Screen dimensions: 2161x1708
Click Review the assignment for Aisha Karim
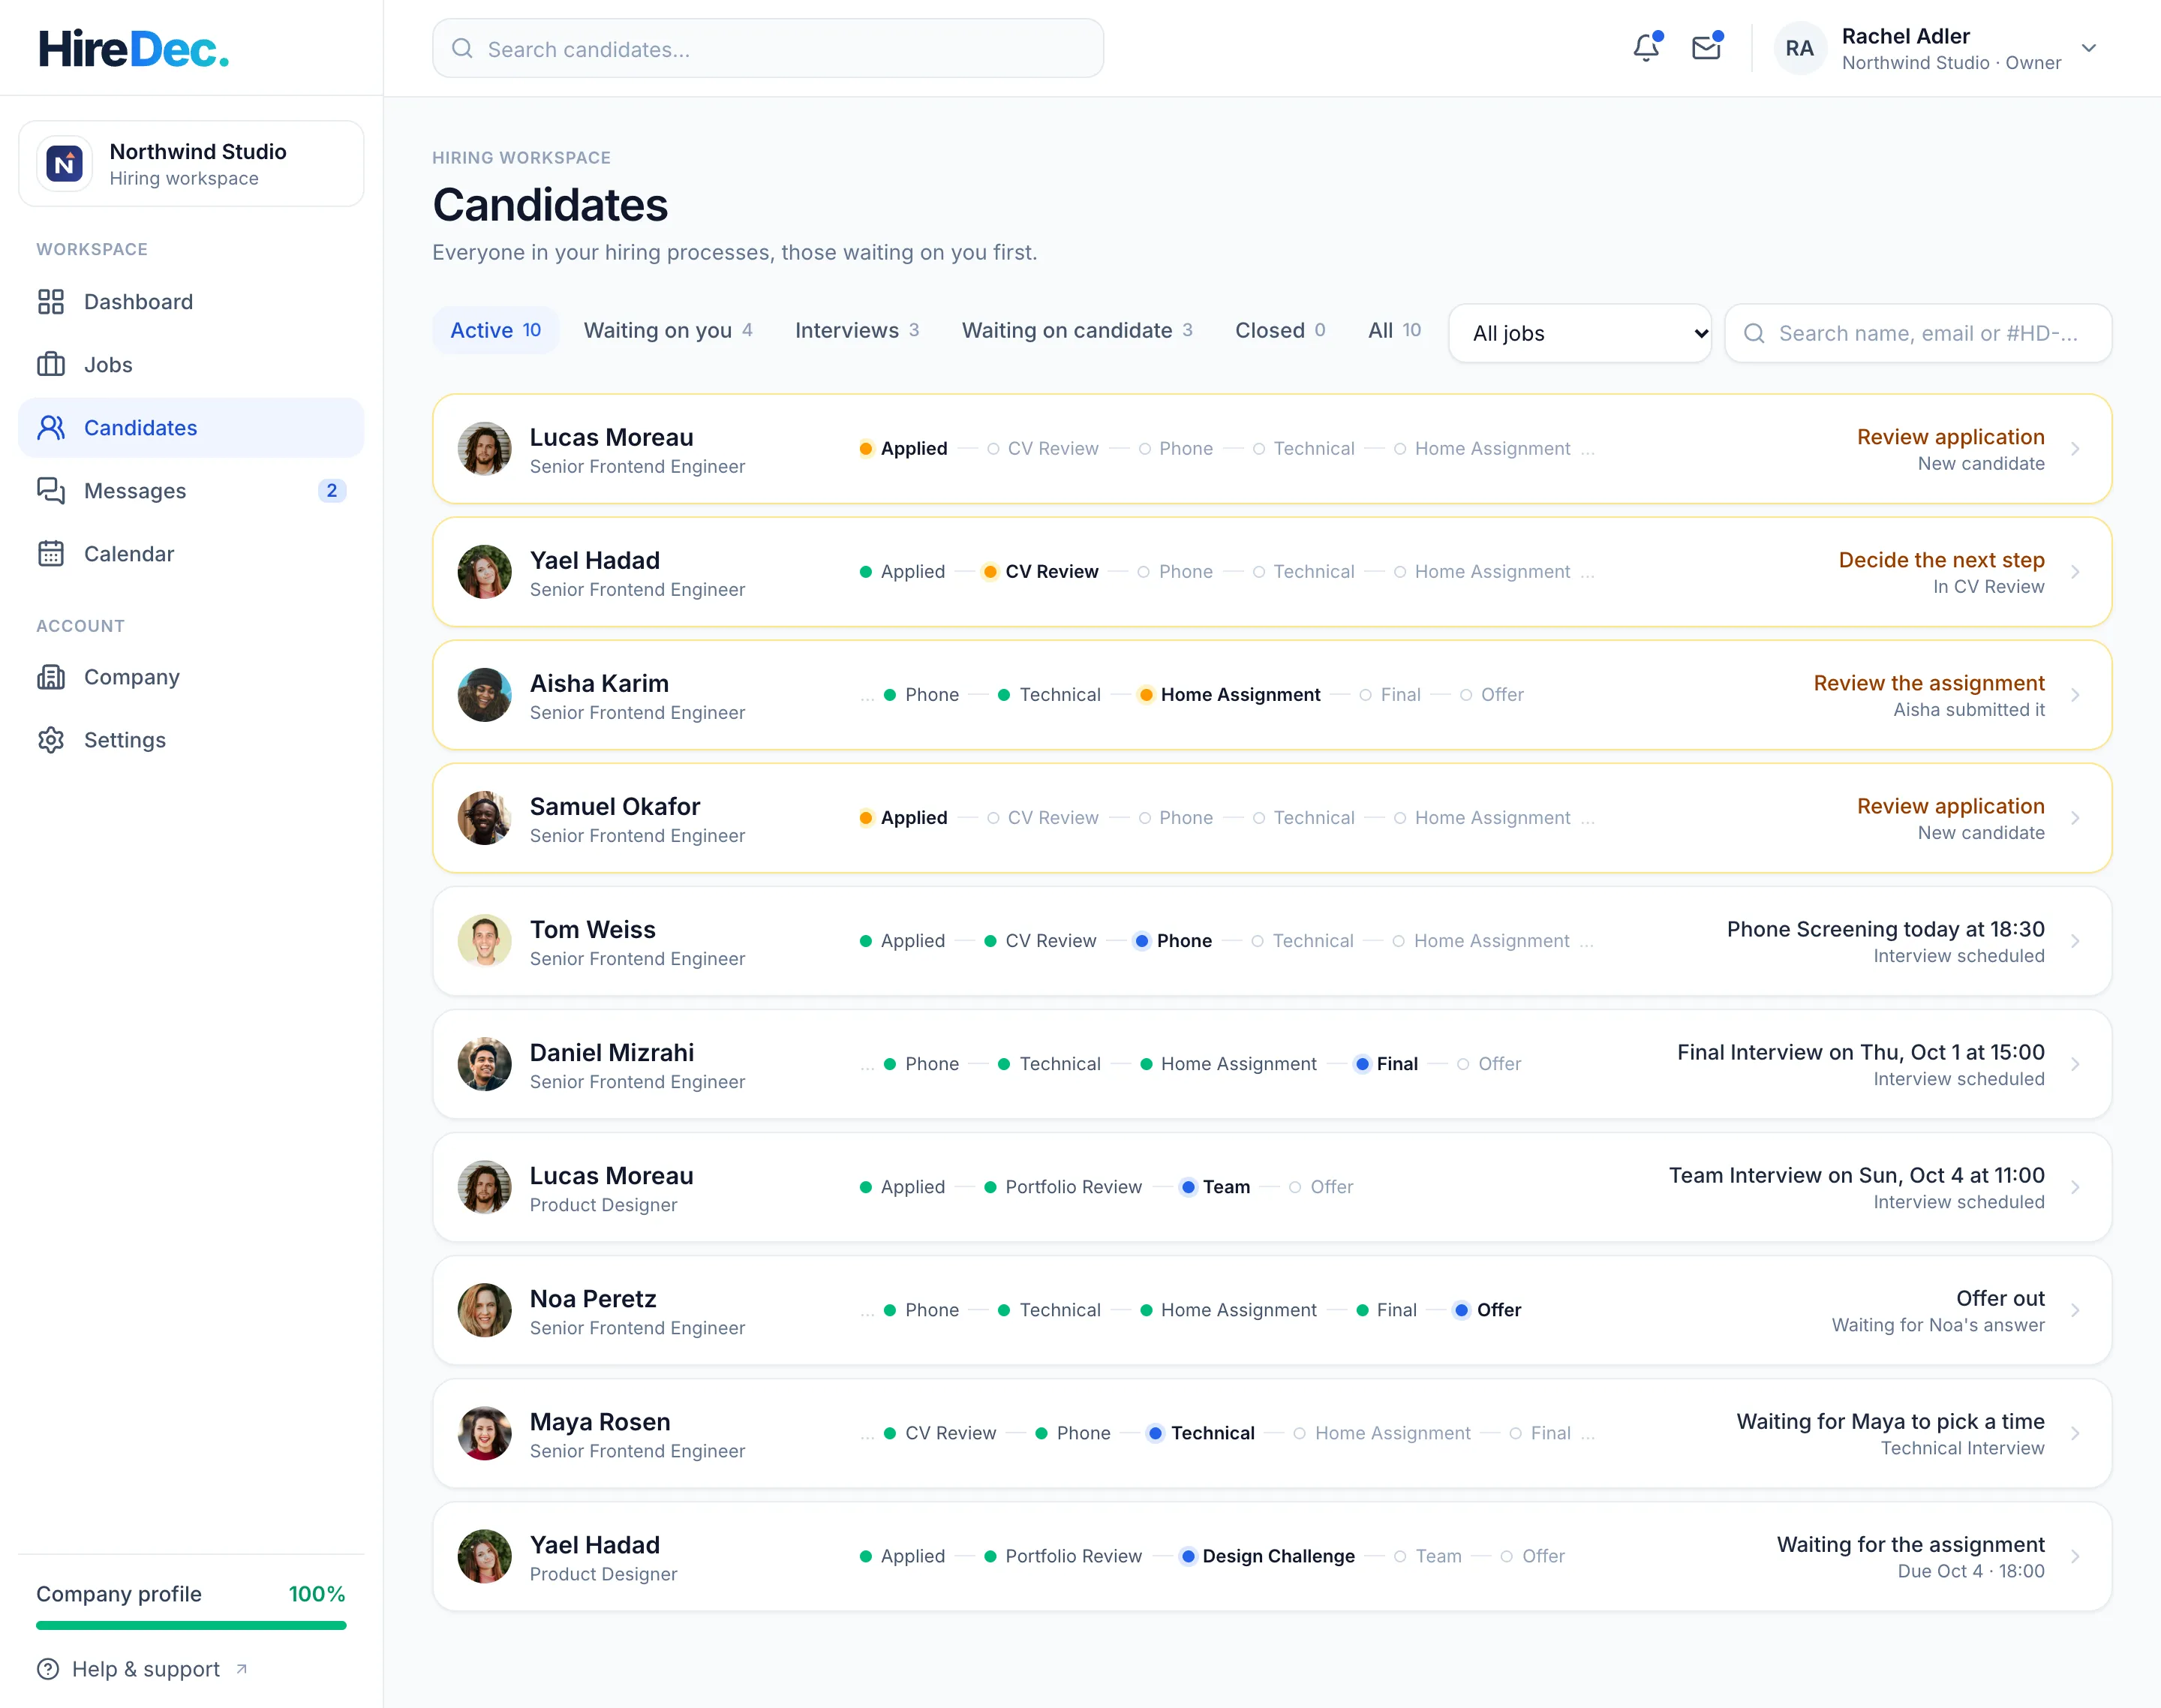tap(1929, 683)
